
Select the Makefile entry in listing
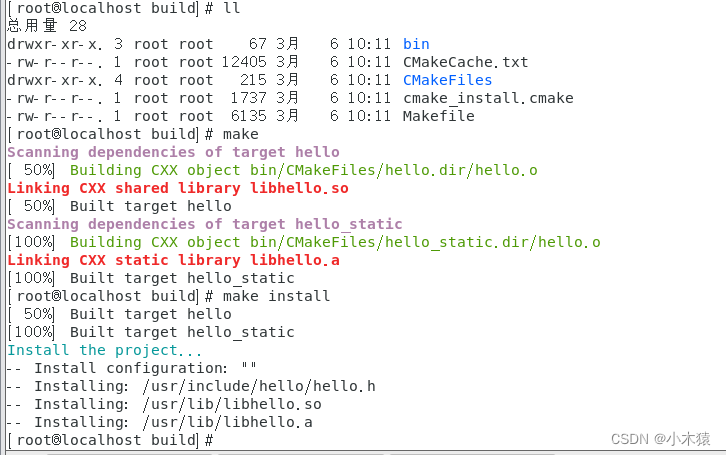click(438, 116)
